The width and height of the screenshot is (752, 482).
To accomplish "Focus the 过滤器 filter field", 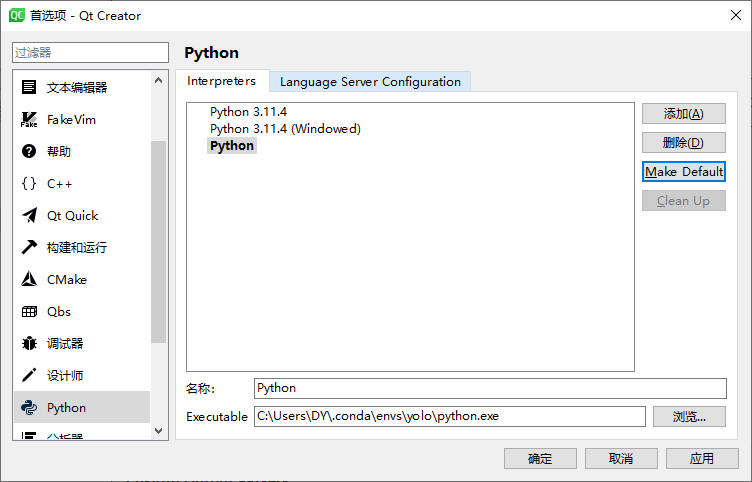I will (x=90, y=52).
